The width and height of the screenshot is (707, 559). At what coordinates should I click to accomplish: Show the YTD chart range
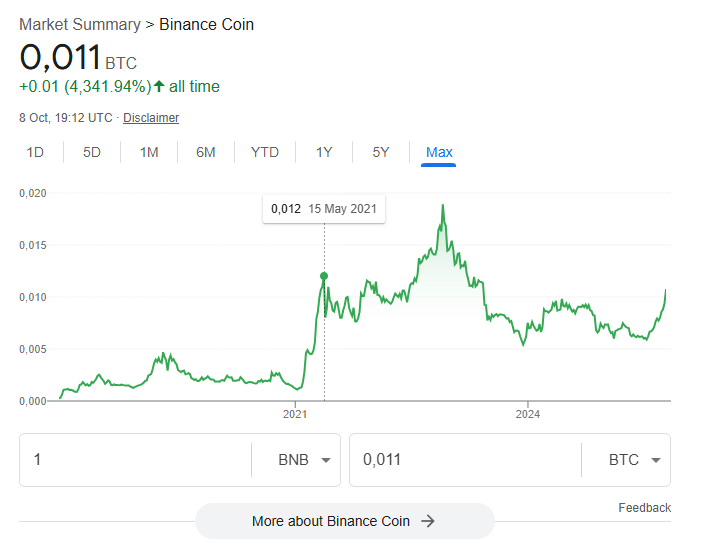pyautogui.click(x=265, y=152)
